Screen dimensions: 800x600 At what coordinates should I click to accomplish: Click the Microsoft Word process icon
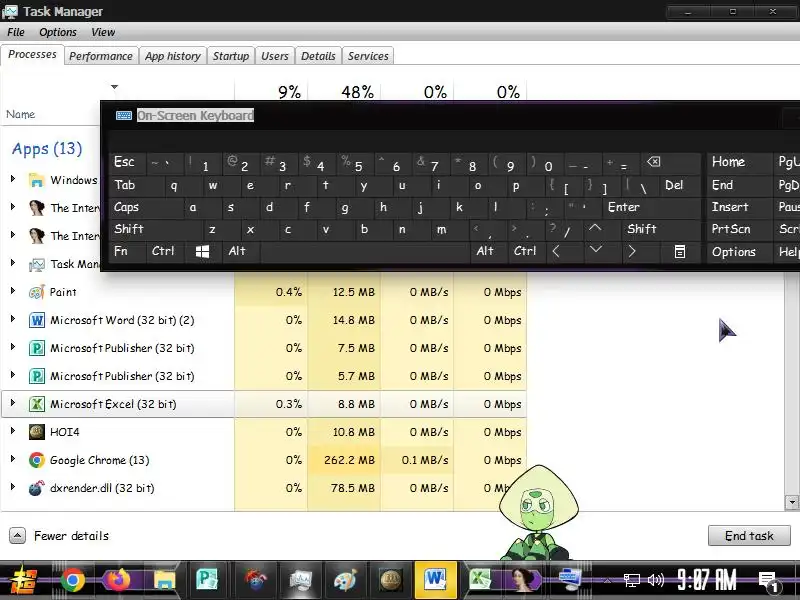click(37, 320)
